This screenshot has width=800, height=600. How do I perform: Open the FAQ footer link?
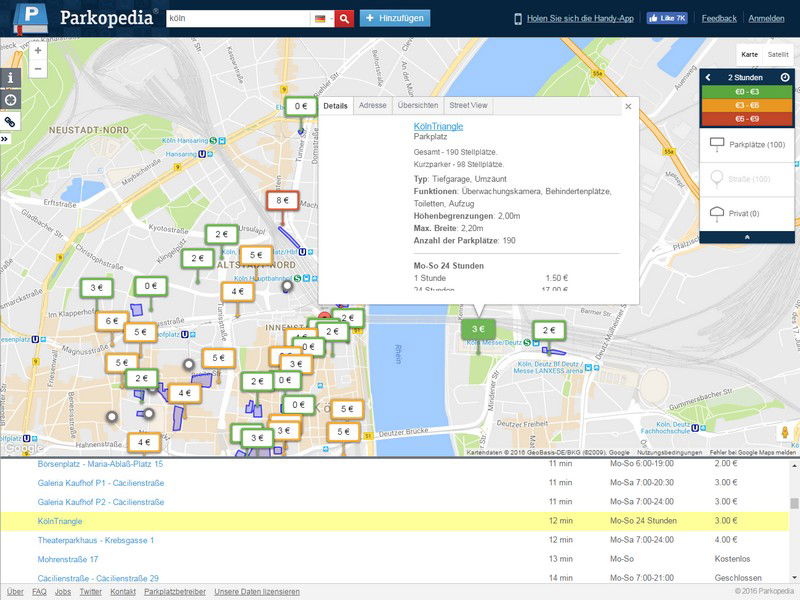coord(39,592)
